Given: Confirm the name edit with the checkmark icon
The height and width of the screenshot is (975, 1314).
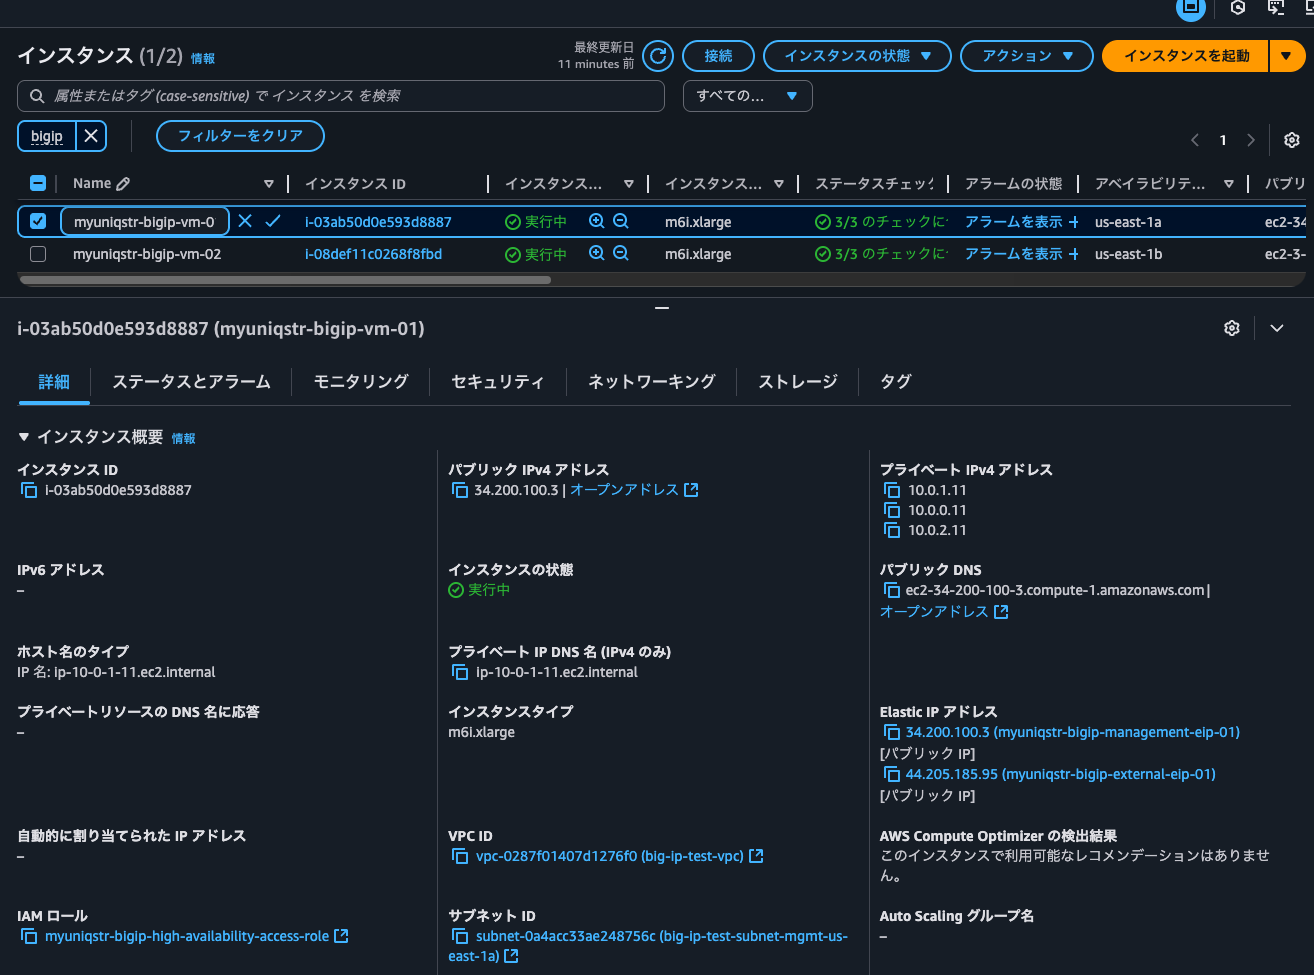Looking at the screenshot, I should (273, 221).
